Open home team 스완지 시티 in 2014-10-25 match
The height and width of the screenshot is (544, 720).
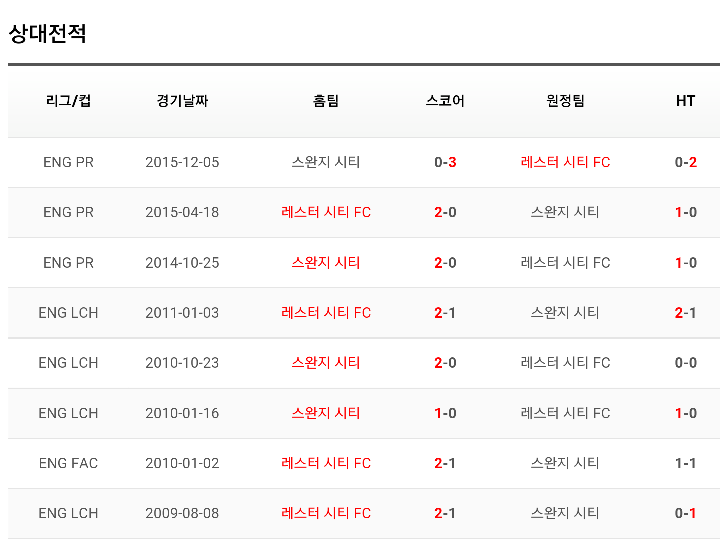point(326,263)
